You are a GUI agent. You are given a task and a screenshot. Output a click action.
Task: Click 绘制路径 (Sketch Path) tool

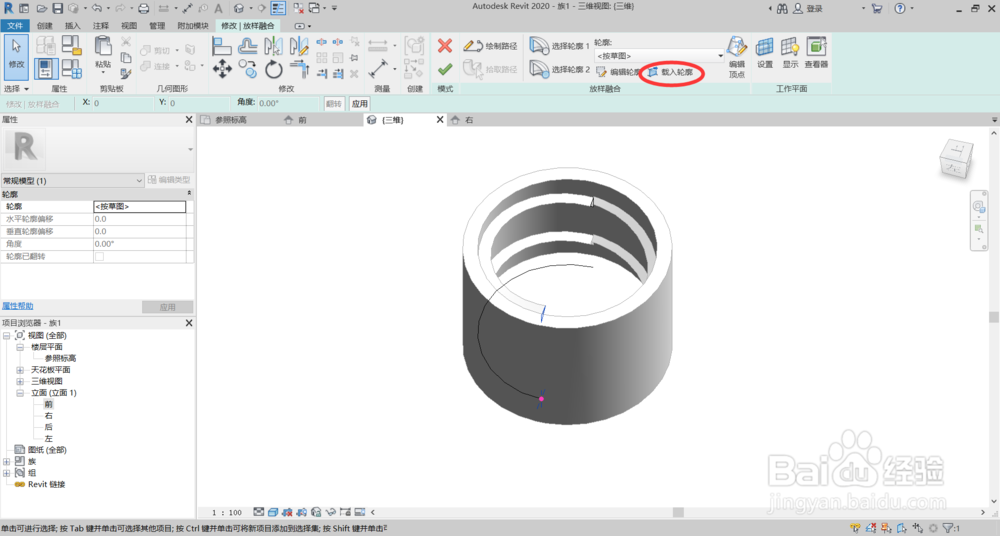[490, 46]
